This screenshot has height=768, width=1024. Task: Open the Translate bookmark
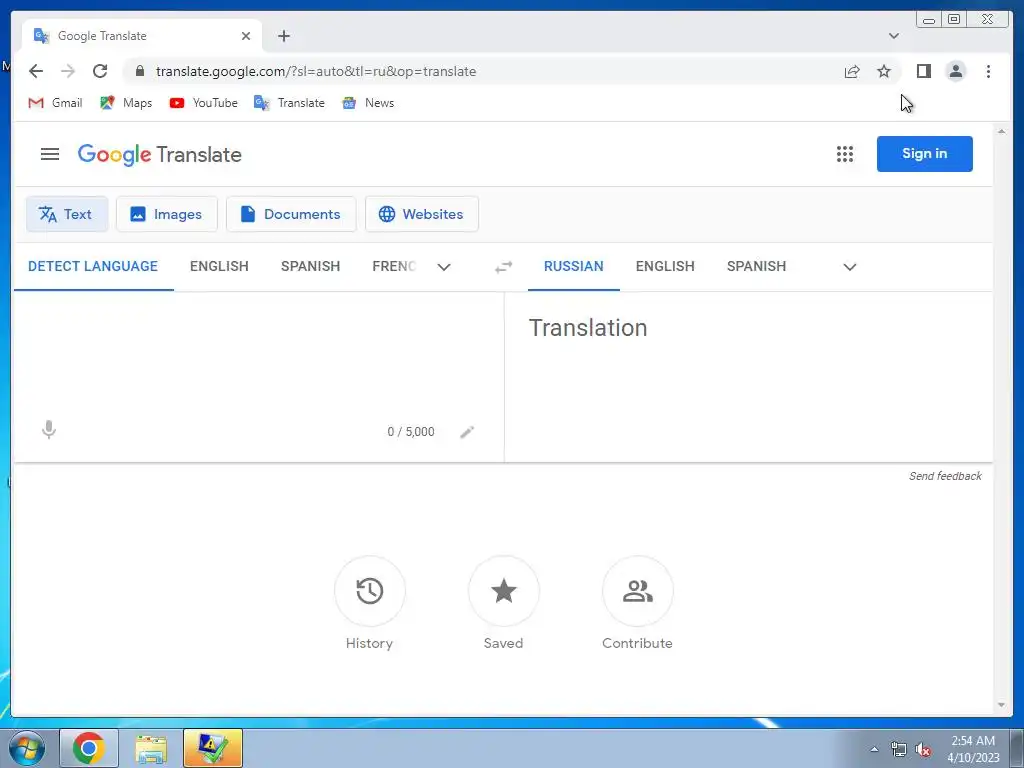pyautogui.click(x=289, y=103)
